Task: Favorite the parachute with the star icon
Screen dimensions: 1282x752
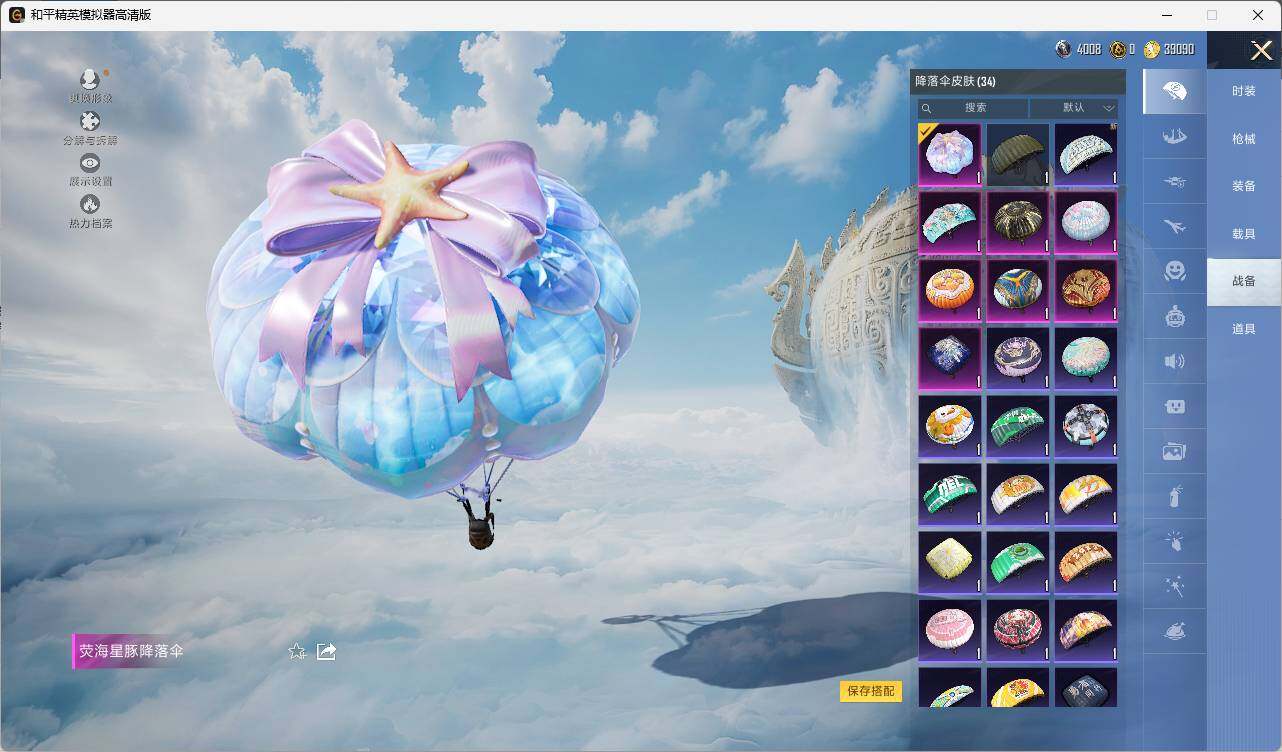Action: 297,652
